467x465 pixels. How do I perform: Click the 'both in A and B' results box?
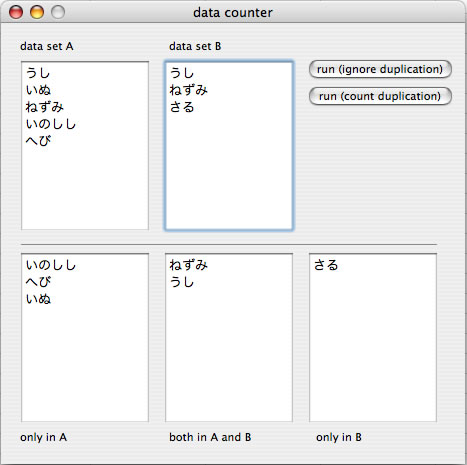click(x=229, y=338)
